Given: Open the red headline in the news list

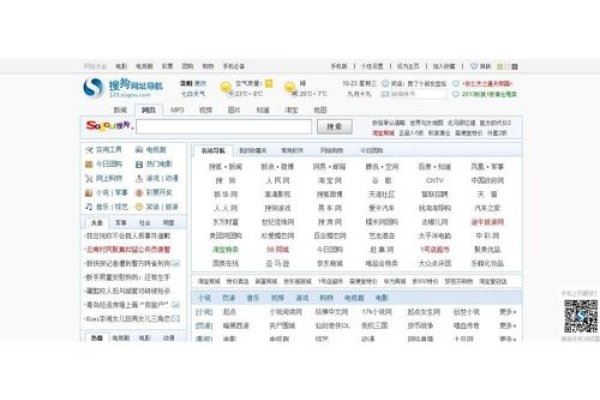Looking at the screenshot, I should pos(128,250).
